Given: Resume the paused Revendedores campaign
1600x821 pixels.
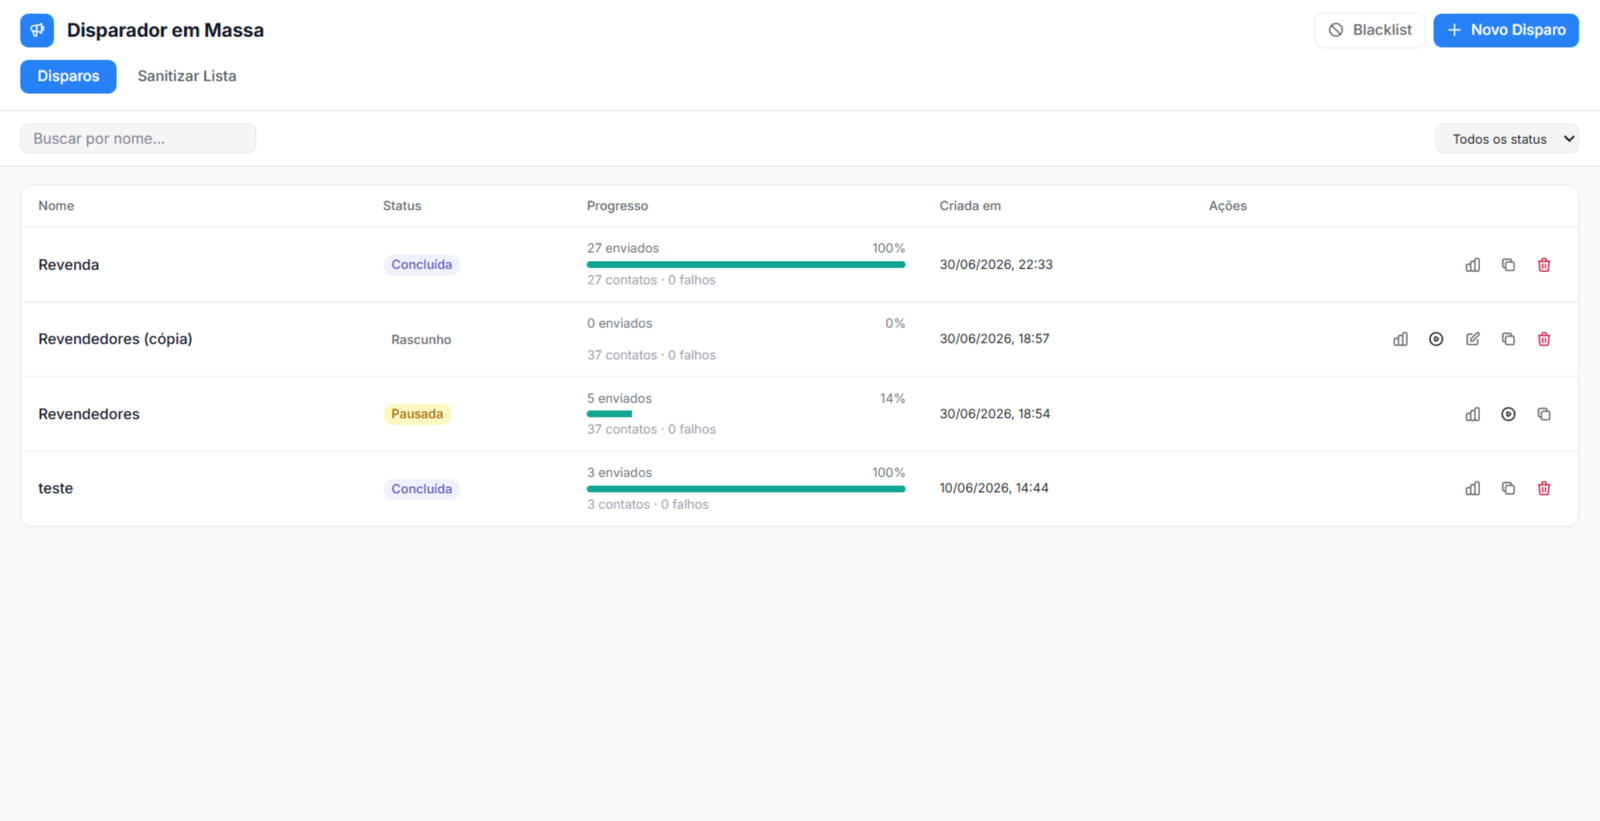Looking at the screenshot, I should coord(1508,414).
